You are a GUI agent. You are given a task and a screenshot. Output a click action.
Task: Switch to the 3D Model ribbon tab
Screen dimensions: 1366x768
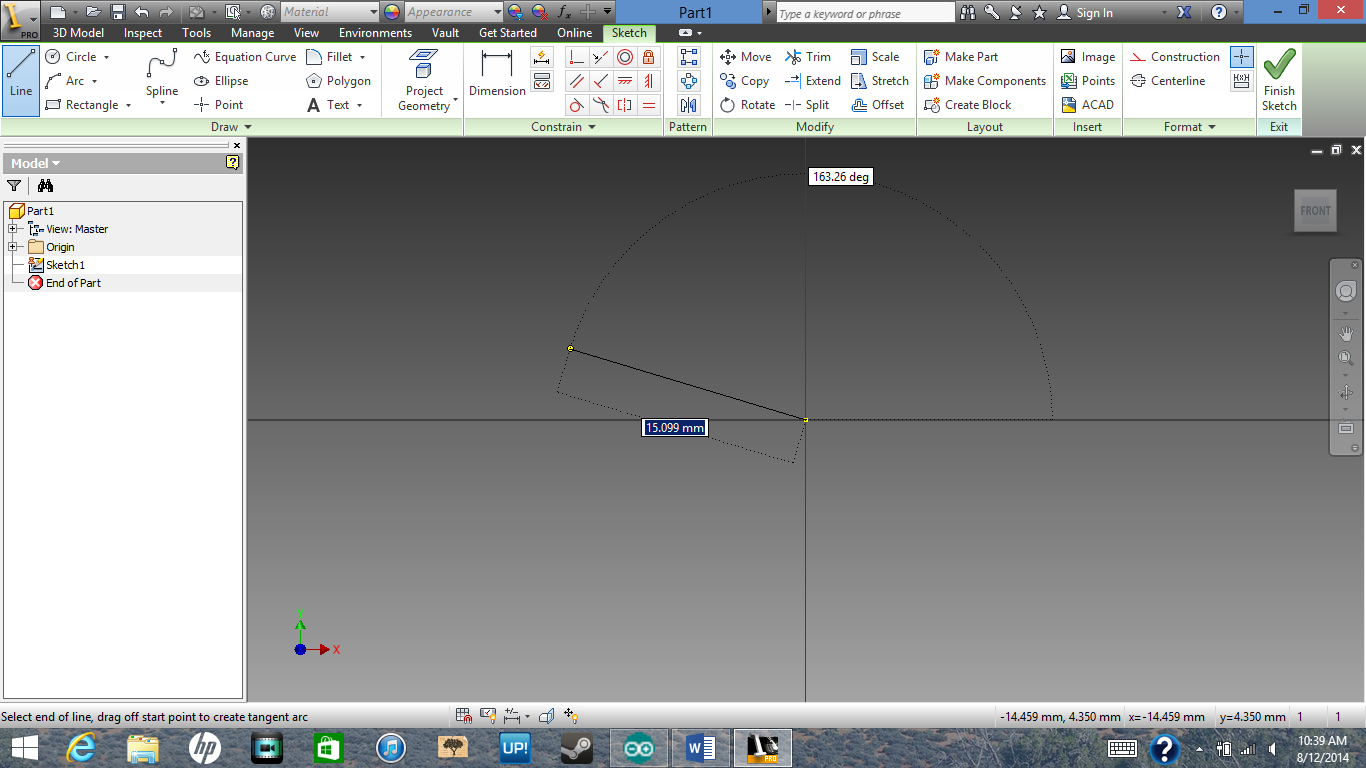[80, 32]
